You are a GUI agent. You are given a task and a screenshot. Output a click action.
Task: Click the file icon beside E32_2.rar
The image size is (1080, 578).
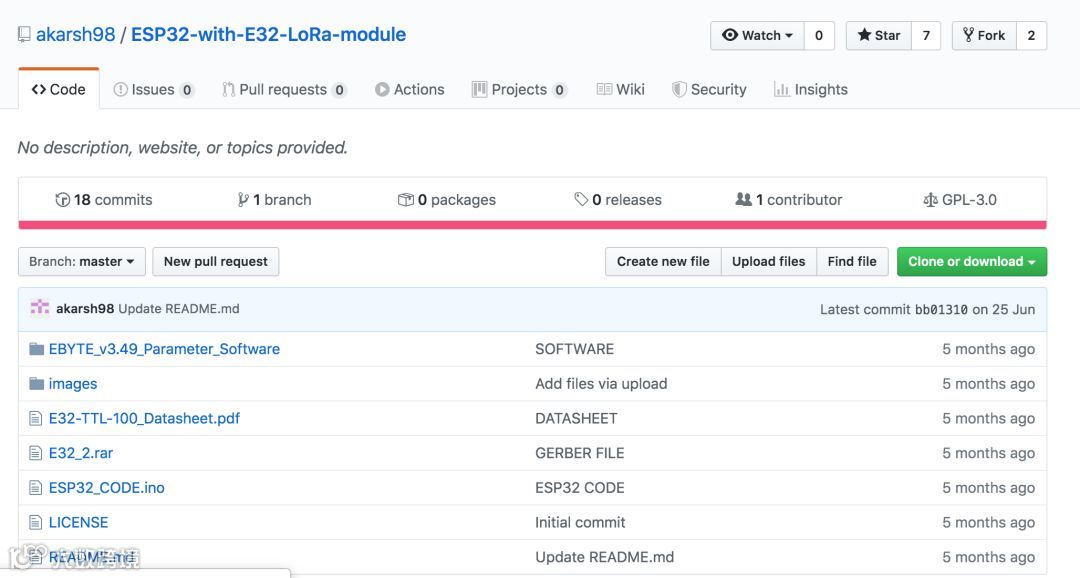coord(37,453)
